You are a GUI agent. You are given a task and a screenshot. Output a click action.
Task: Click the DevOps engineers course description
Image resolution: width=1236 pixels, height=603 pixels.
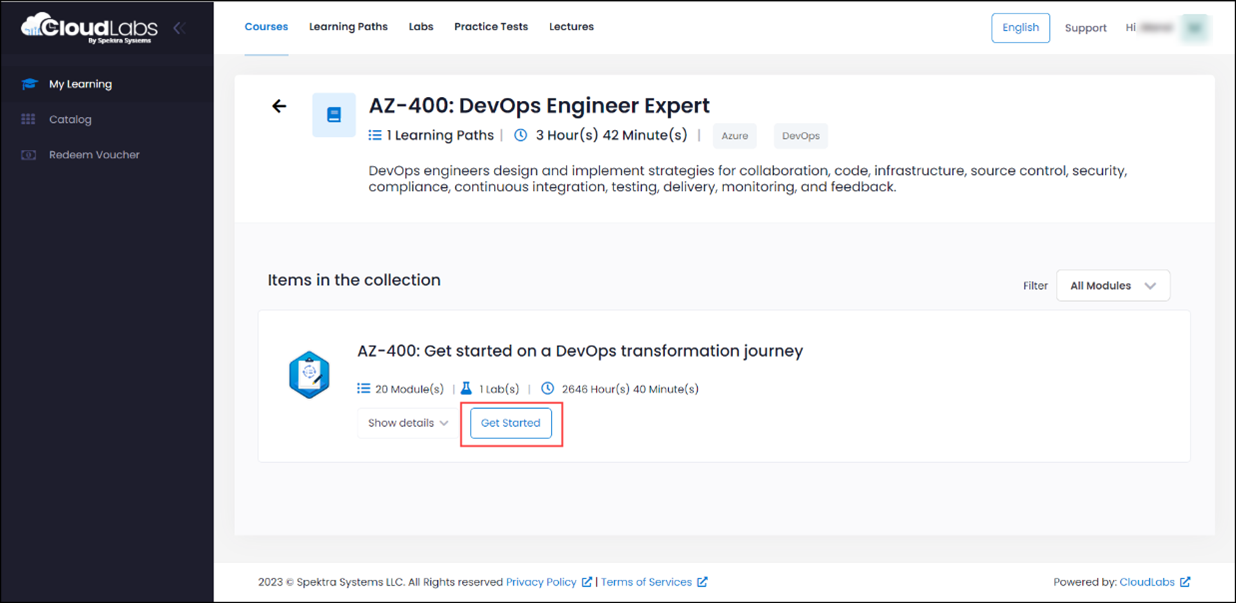[748, 179]
